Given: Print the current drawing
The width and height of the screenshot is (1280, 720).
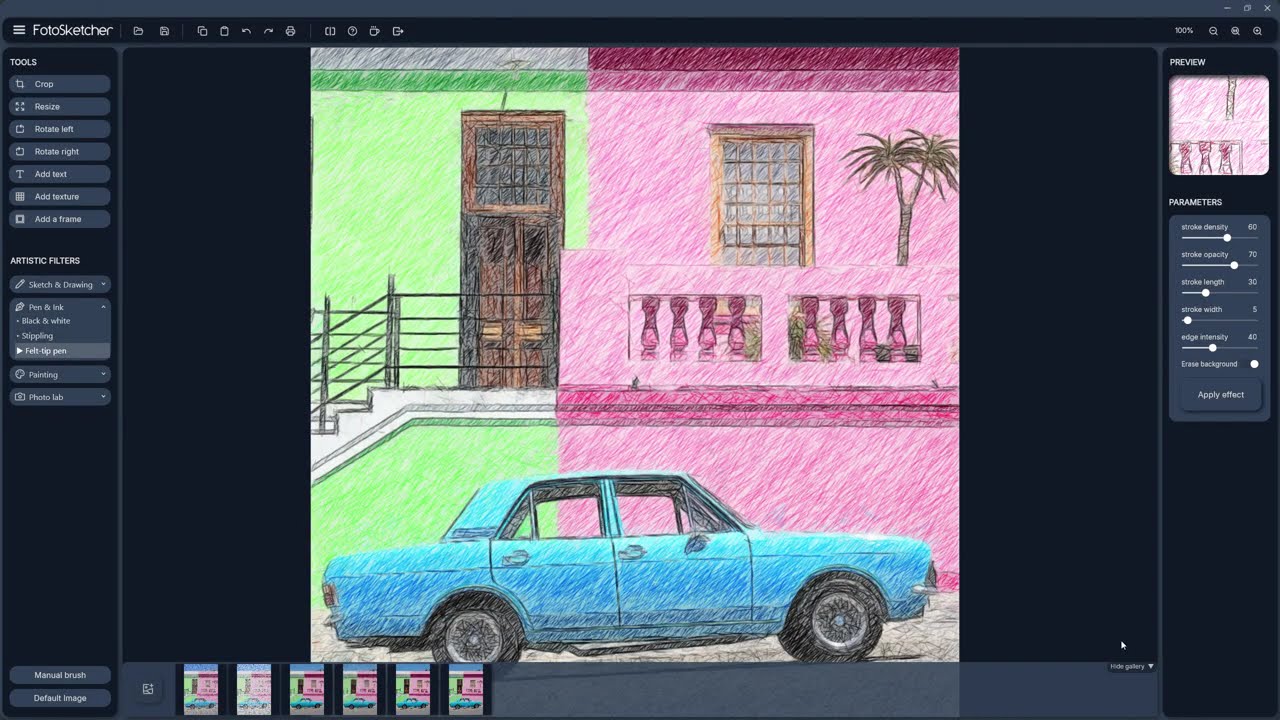Looking at the screenshot, I should tap(290, 31).
